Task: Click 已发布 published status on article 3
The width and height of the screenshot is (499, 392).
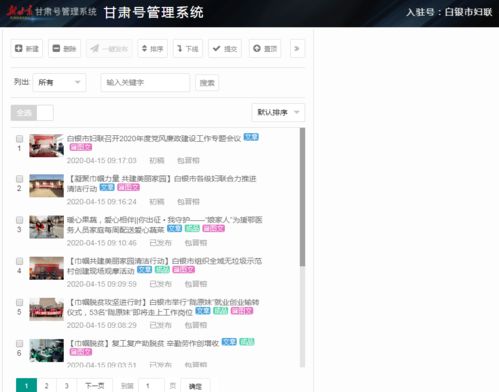Action: (x=160, y=243)
